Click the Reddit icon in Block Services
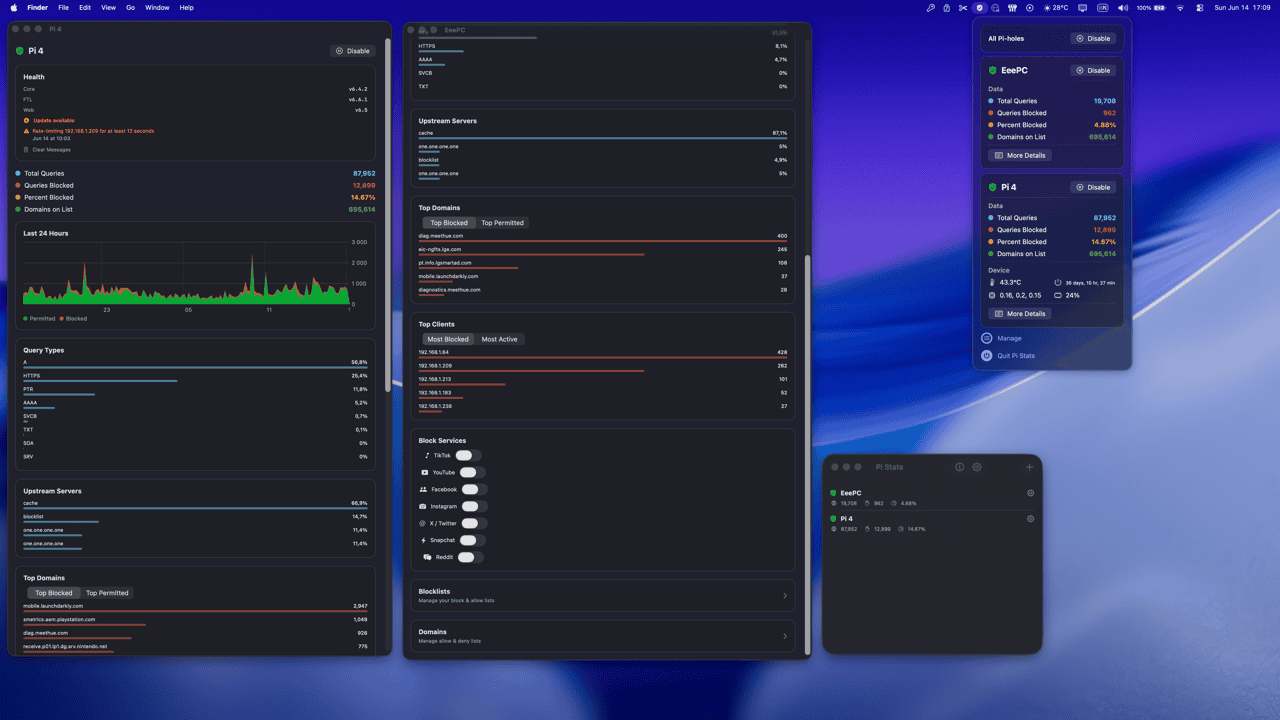Viewport: 1280px width, 720px height. click(427, 557)
